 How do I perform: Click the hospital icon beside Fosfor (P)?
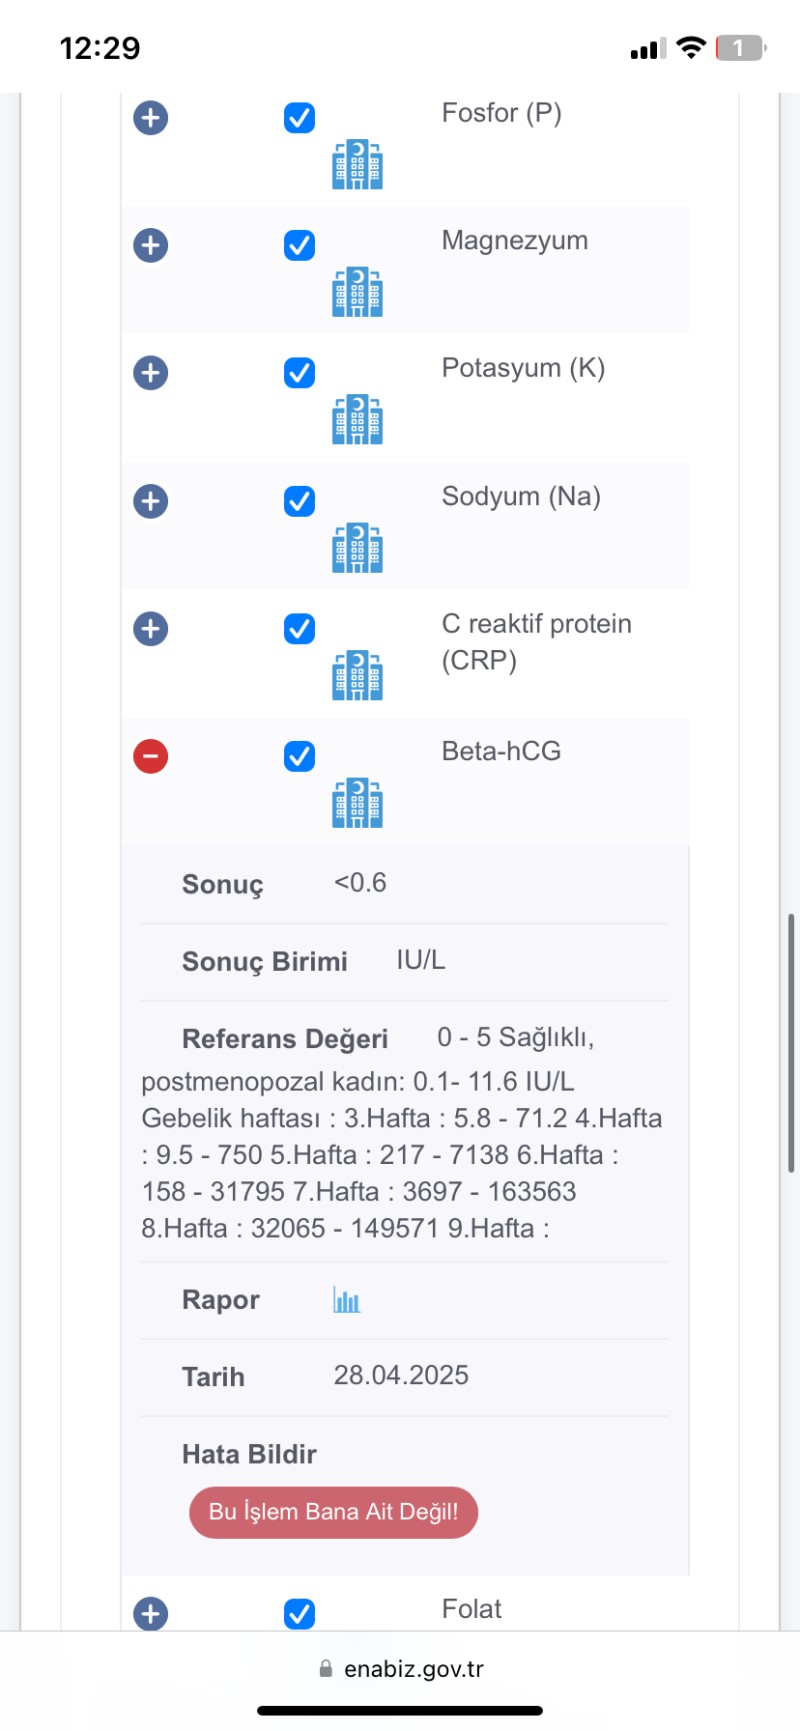pyautogui.click(x=357, y=165)
